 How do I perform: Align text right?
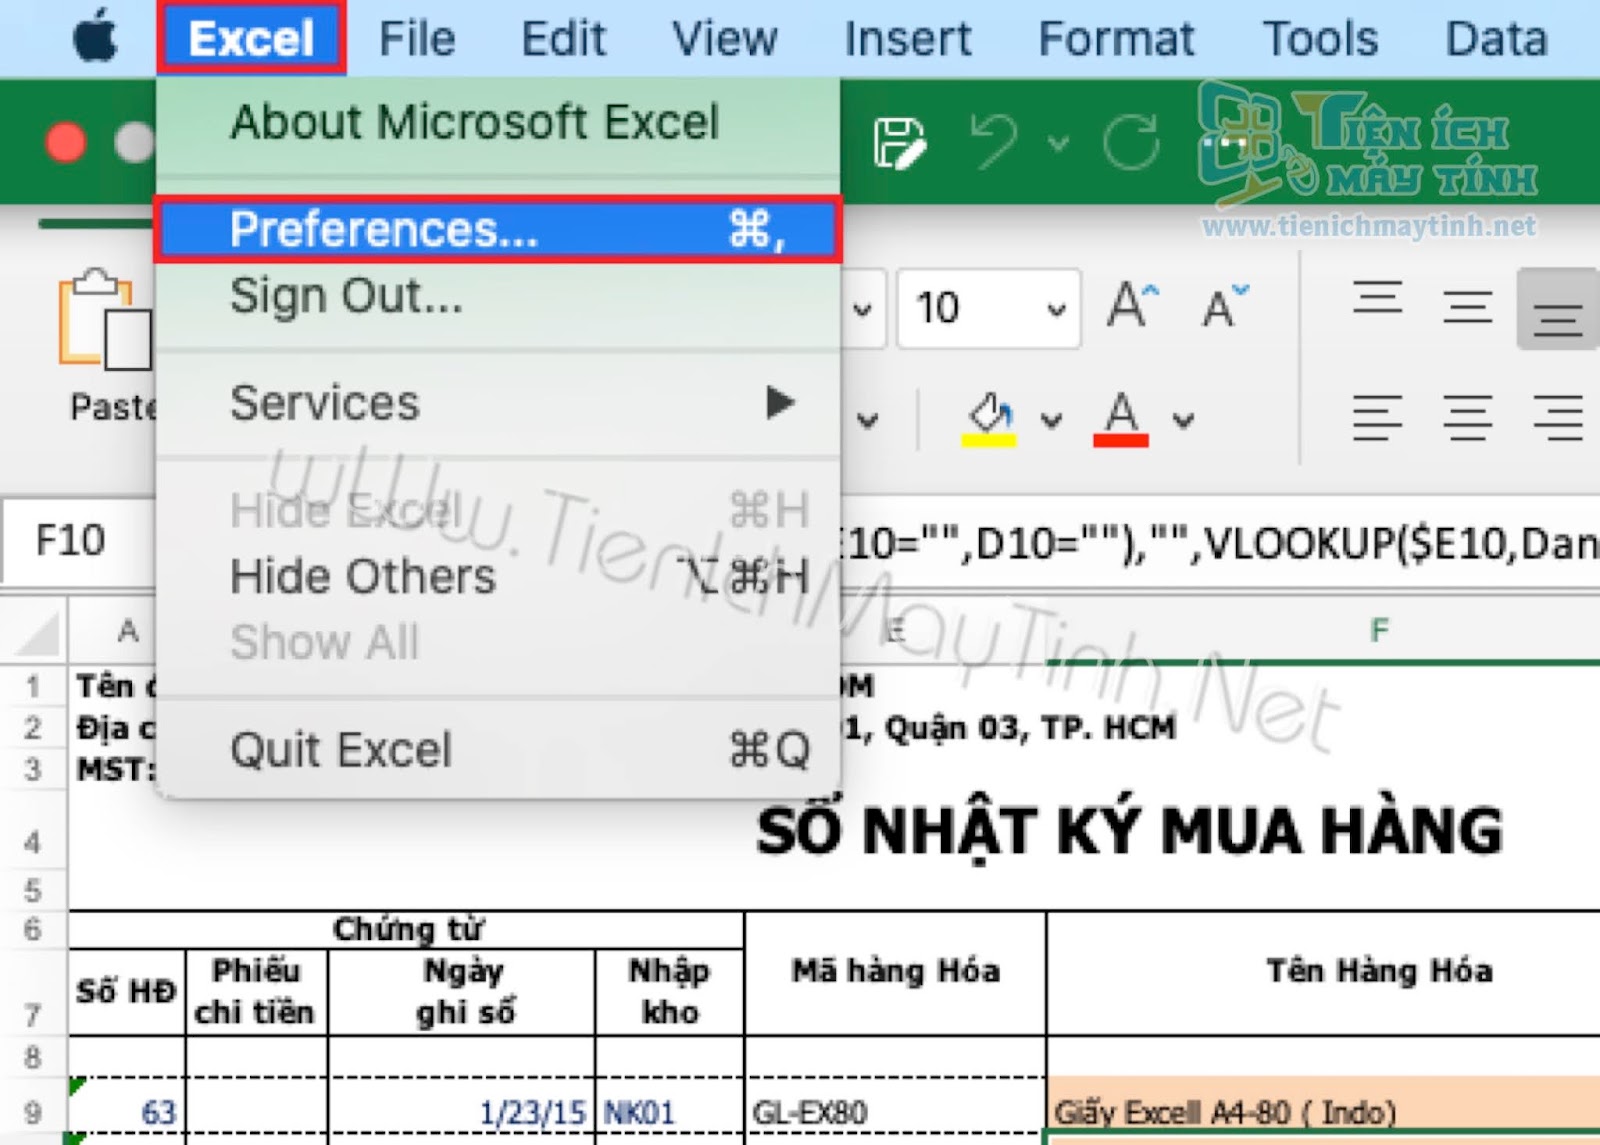pyautogui.click(x=1557, y=418)
